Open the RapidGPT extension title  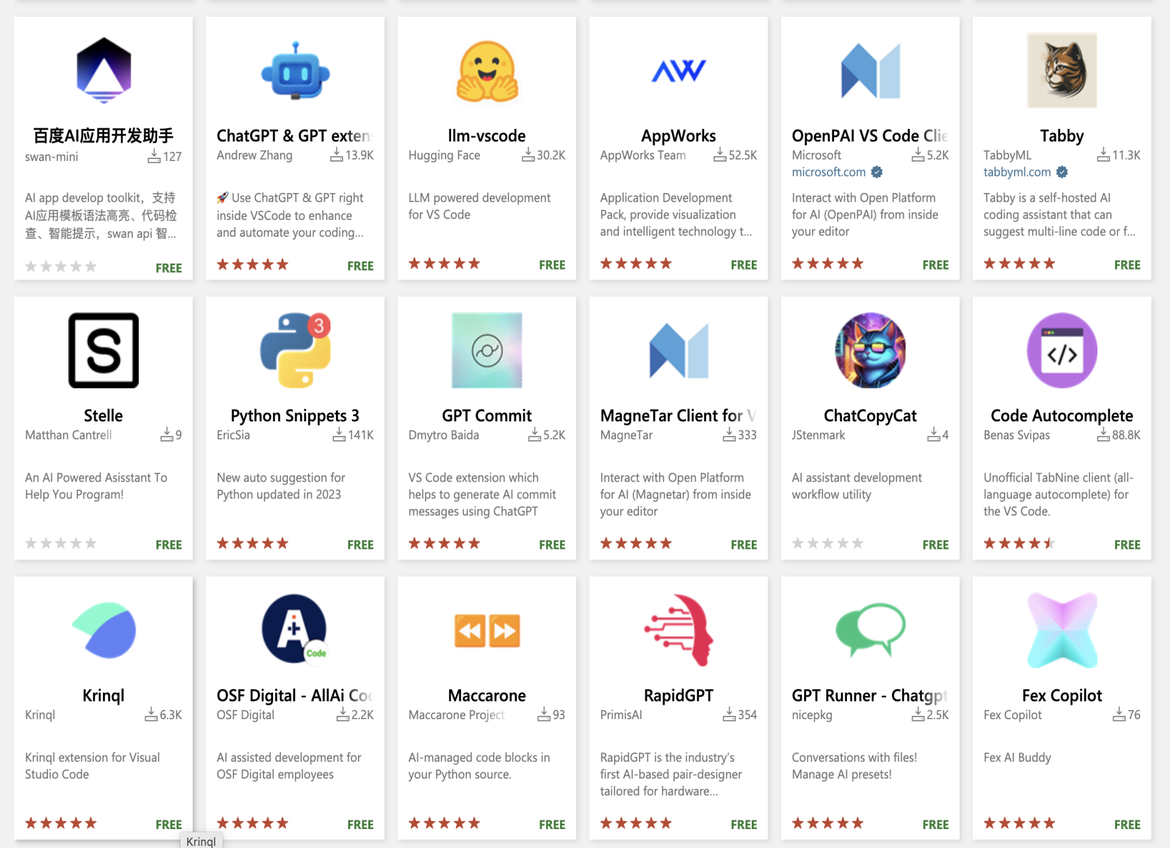click(678, 696)
